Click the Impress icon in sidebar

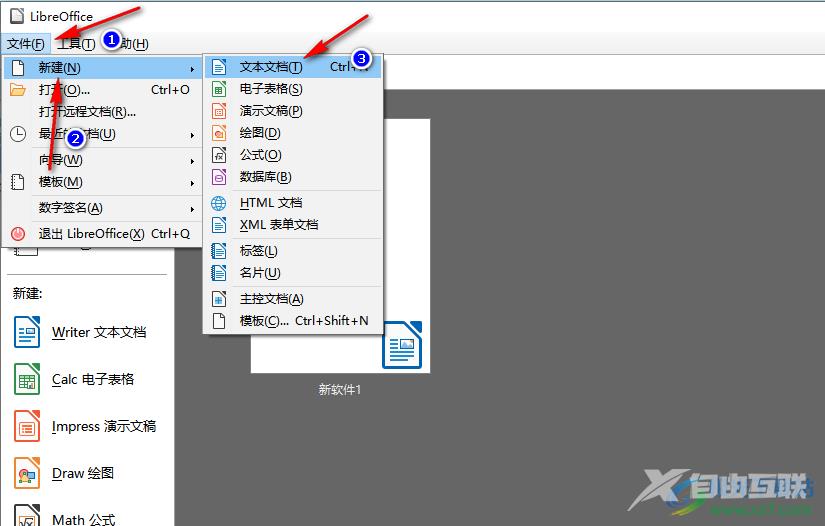27,426
